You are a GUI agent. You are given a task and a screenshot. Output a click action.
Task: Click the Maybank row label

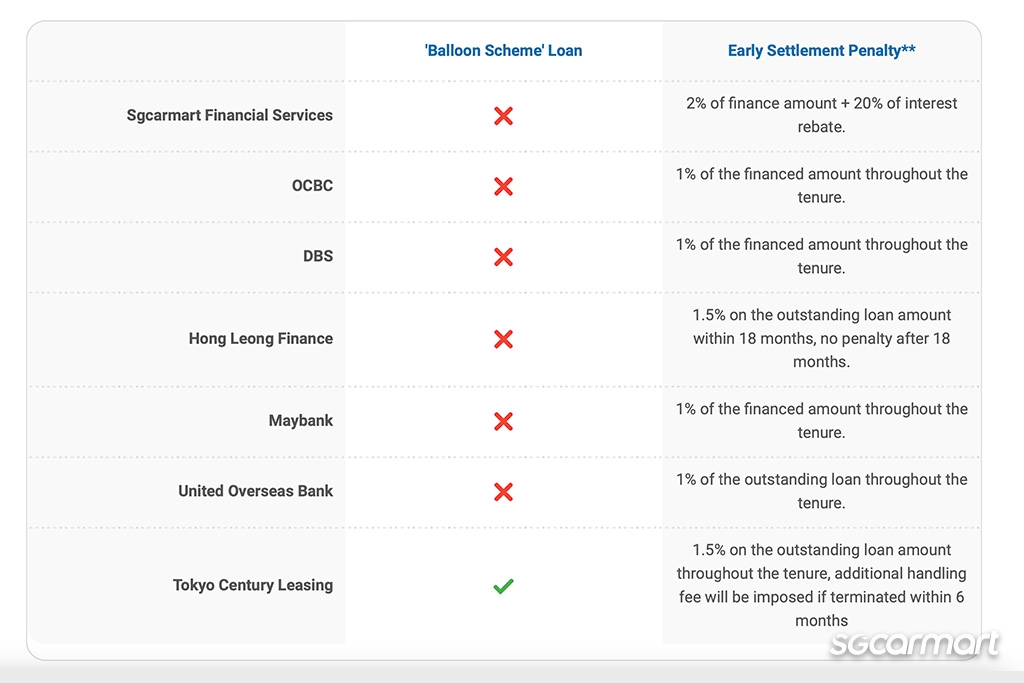click(x=300, y=421)
